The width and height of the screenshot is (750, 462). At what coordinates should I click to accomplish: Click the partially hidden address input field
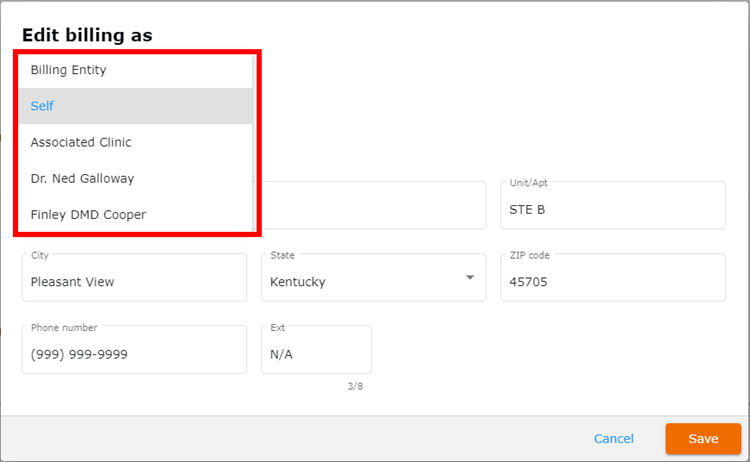374,205
